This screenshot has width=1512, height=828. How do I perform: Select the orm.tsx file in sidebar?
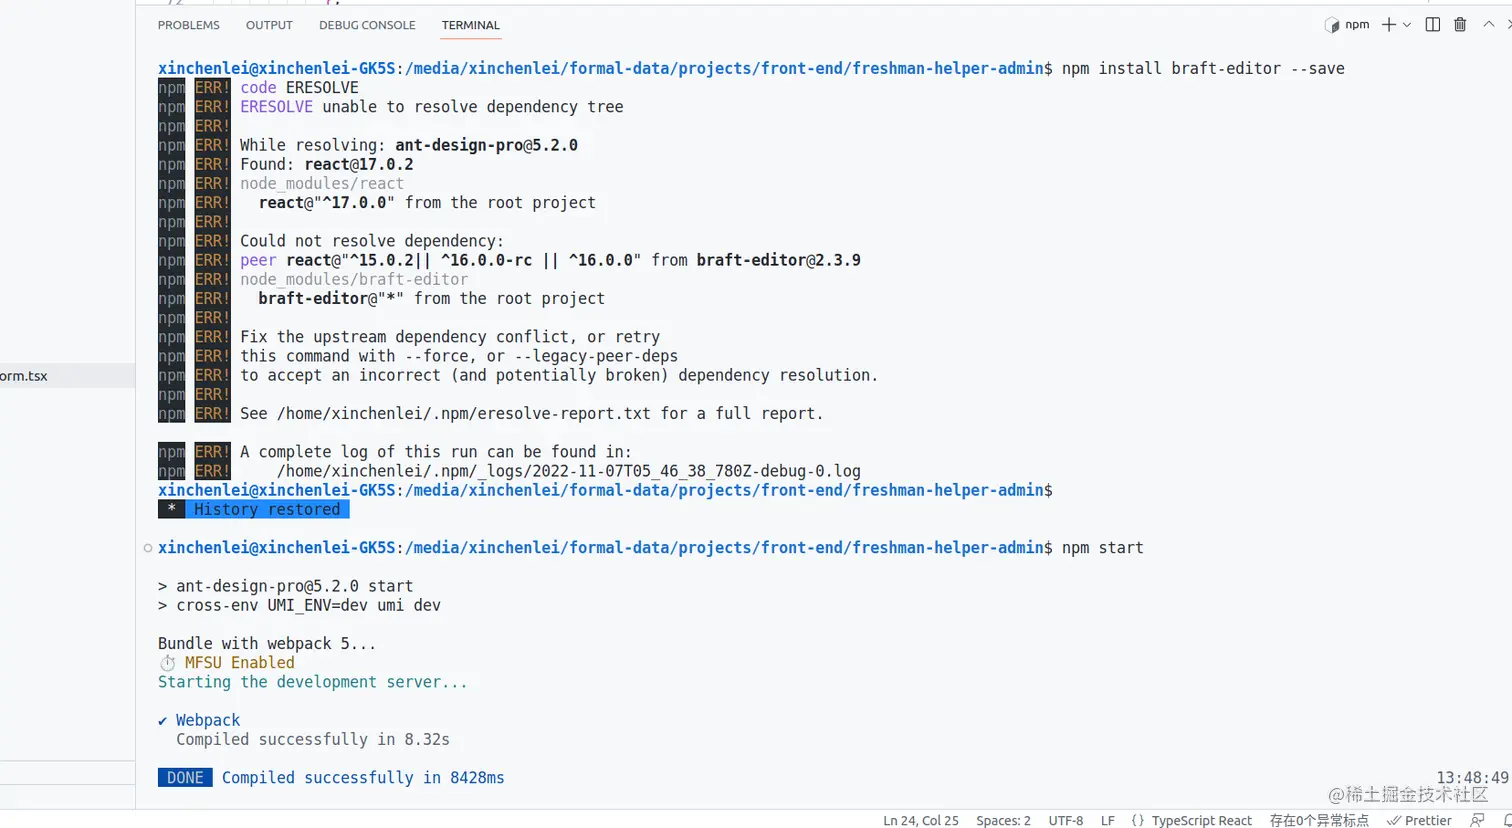67,376
